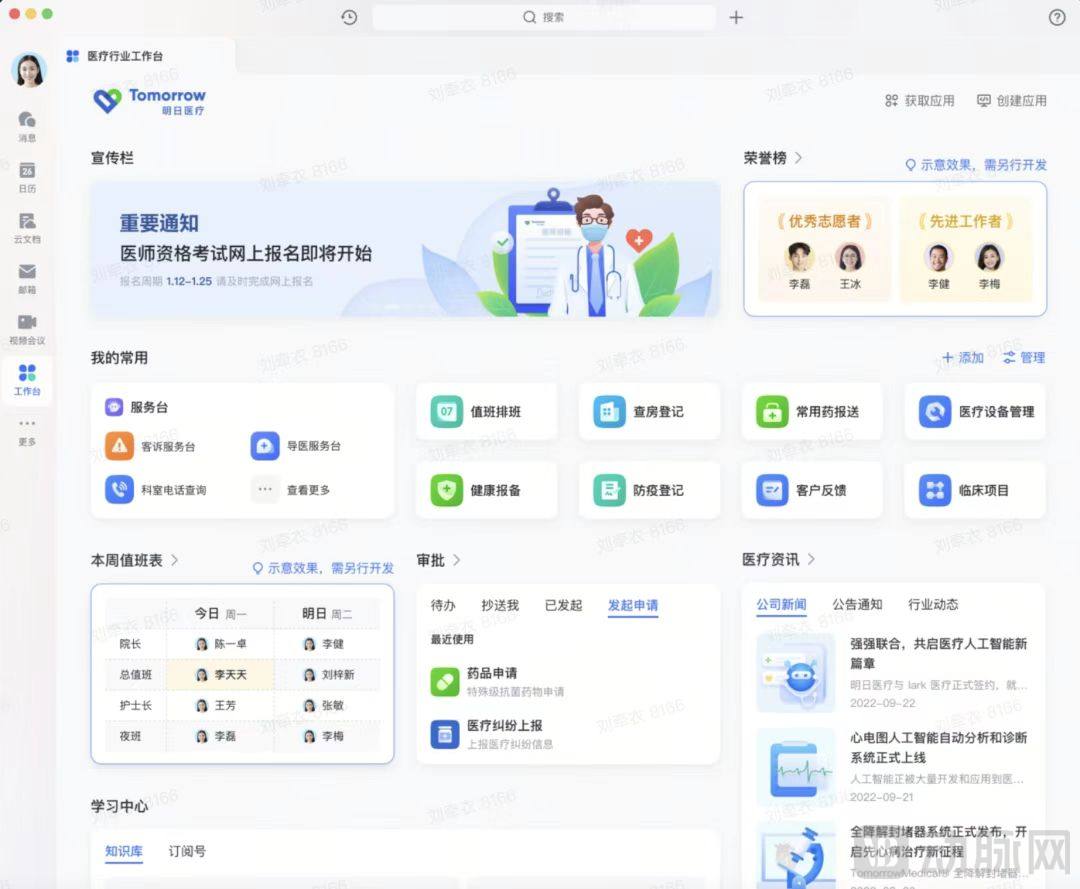The image size is (1080, 889).
Task: Click the 添加 button in 我的常用
Action: [963, 357]
